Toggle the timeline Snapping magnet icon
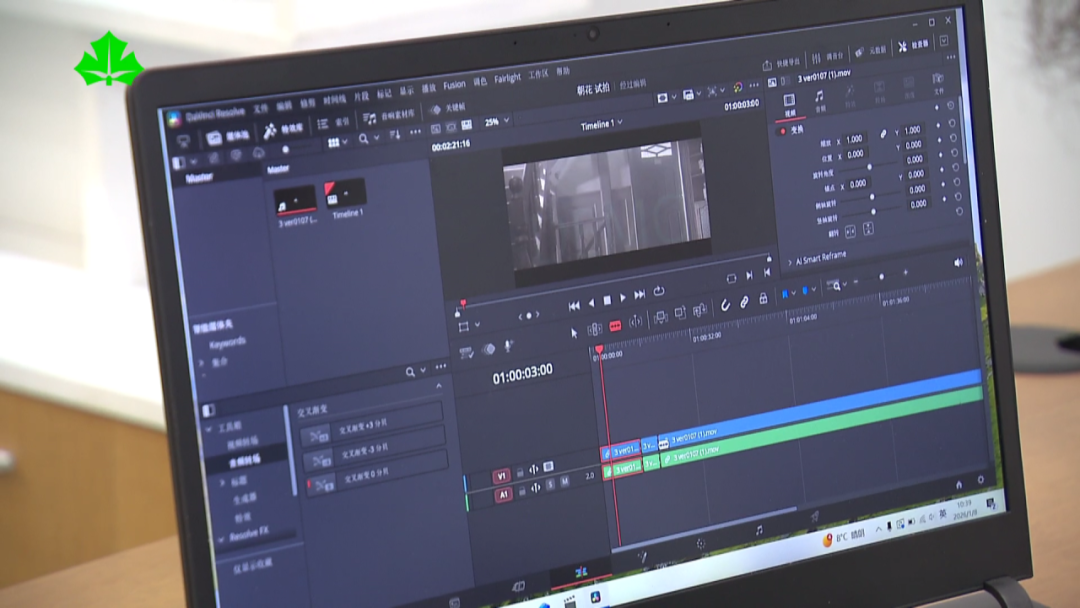 (724, 306)
